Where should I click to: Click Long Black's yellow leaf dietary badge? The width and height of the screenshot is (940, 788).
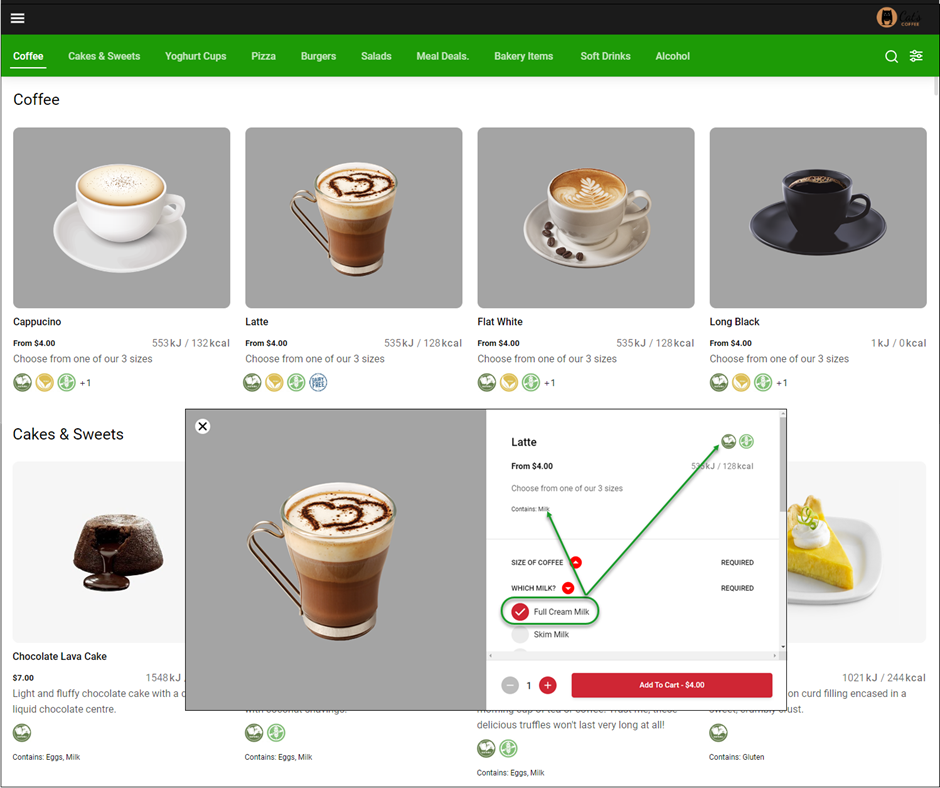tap(741, 382)
